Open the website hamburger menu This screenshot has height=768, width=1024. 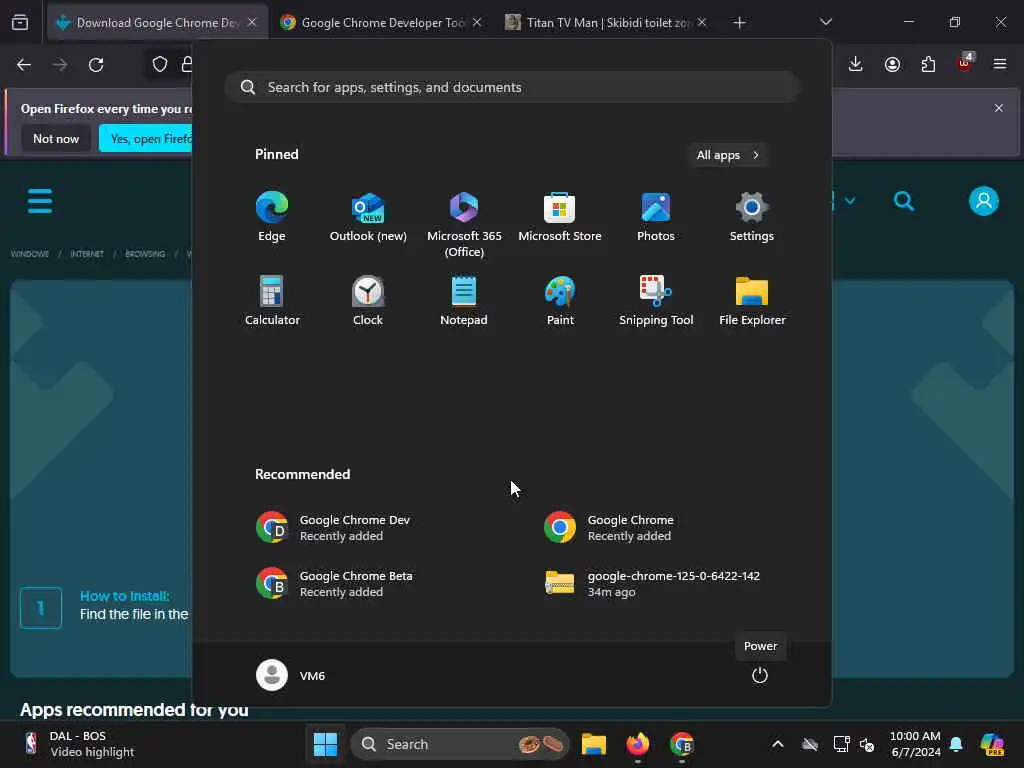click(40, 200)
